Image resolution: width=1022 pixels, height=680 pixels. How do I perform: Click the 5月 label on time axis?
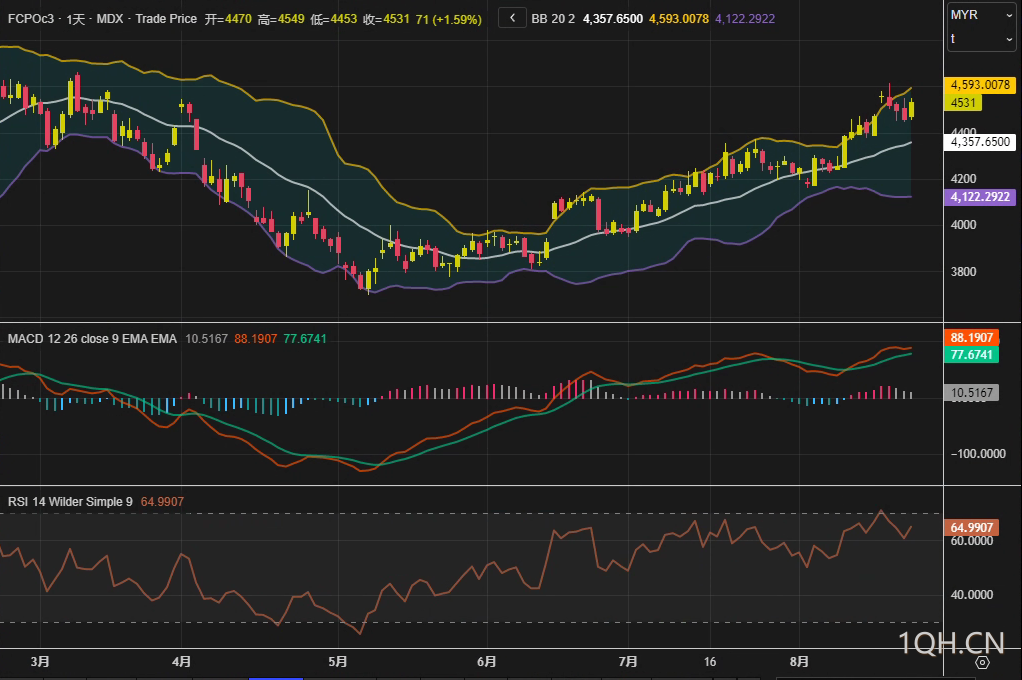[338, 662]
